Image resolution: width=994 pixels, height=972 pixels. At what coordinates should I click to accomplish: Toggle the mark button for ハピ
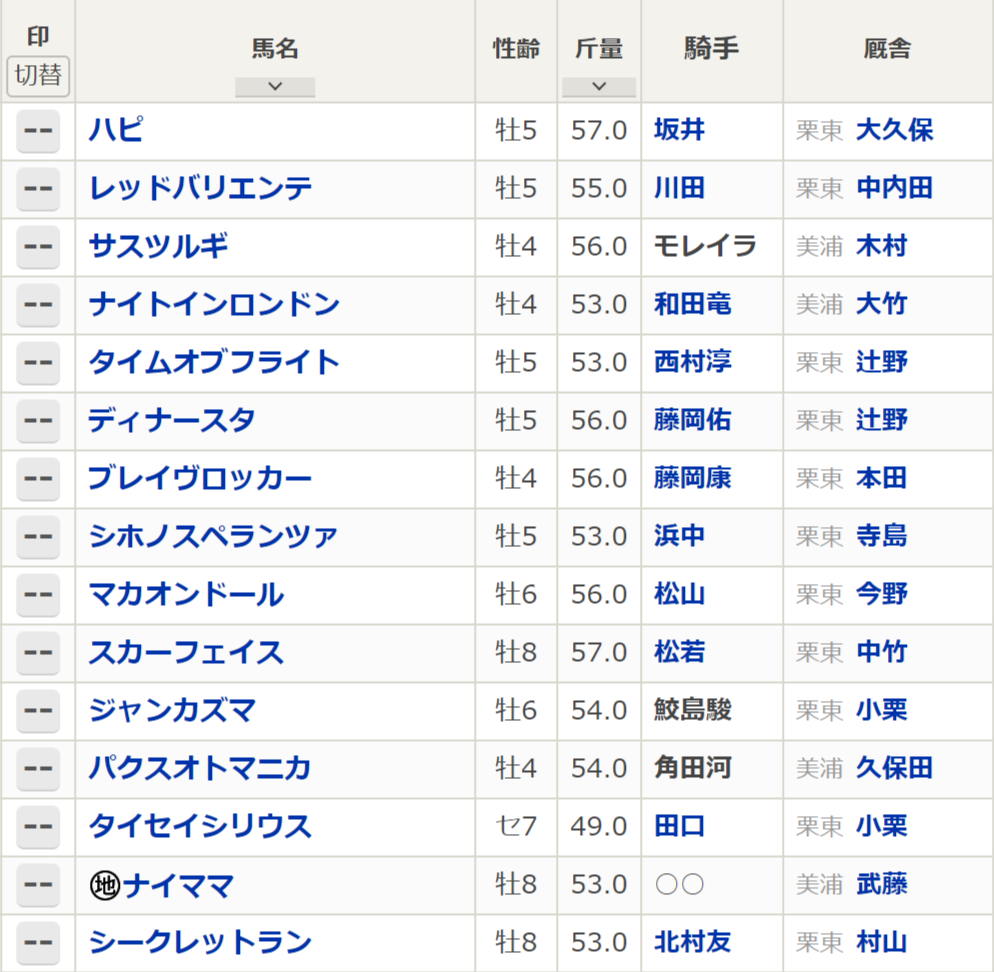tap(38, 131)
